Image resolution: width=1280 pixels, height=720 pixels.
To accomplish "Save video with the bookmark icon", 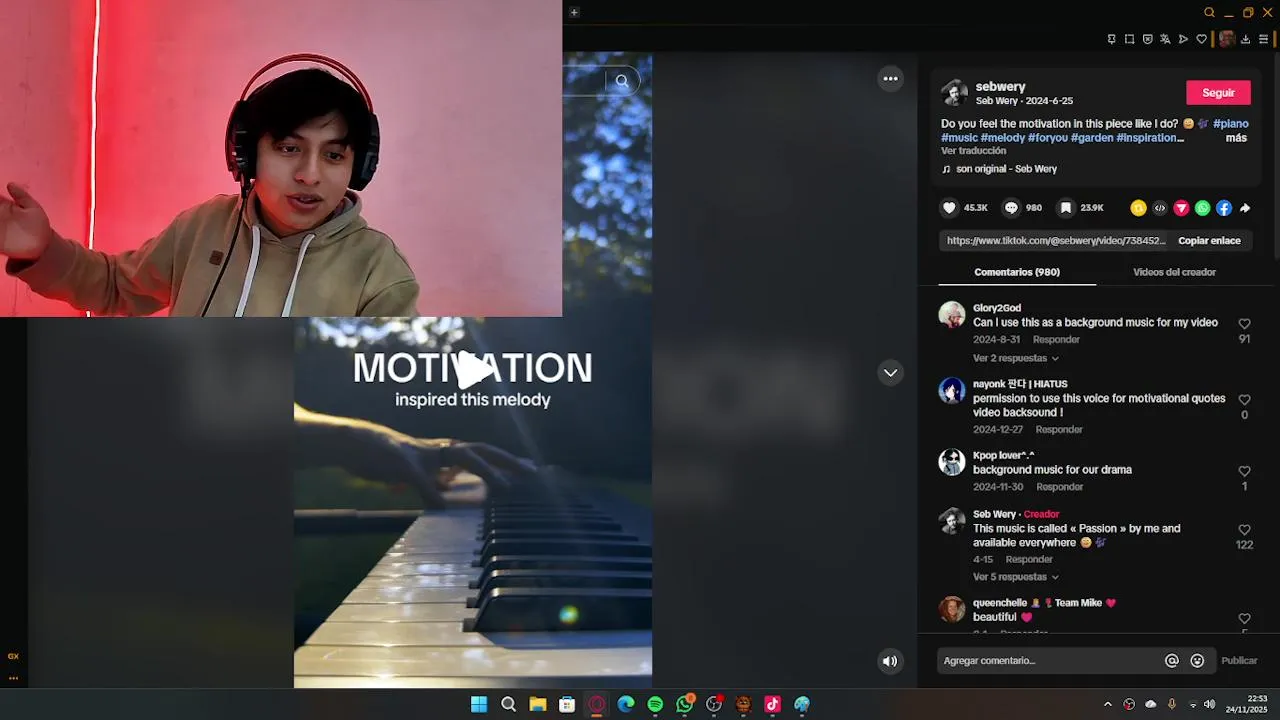I will [x=1066, y=208].
